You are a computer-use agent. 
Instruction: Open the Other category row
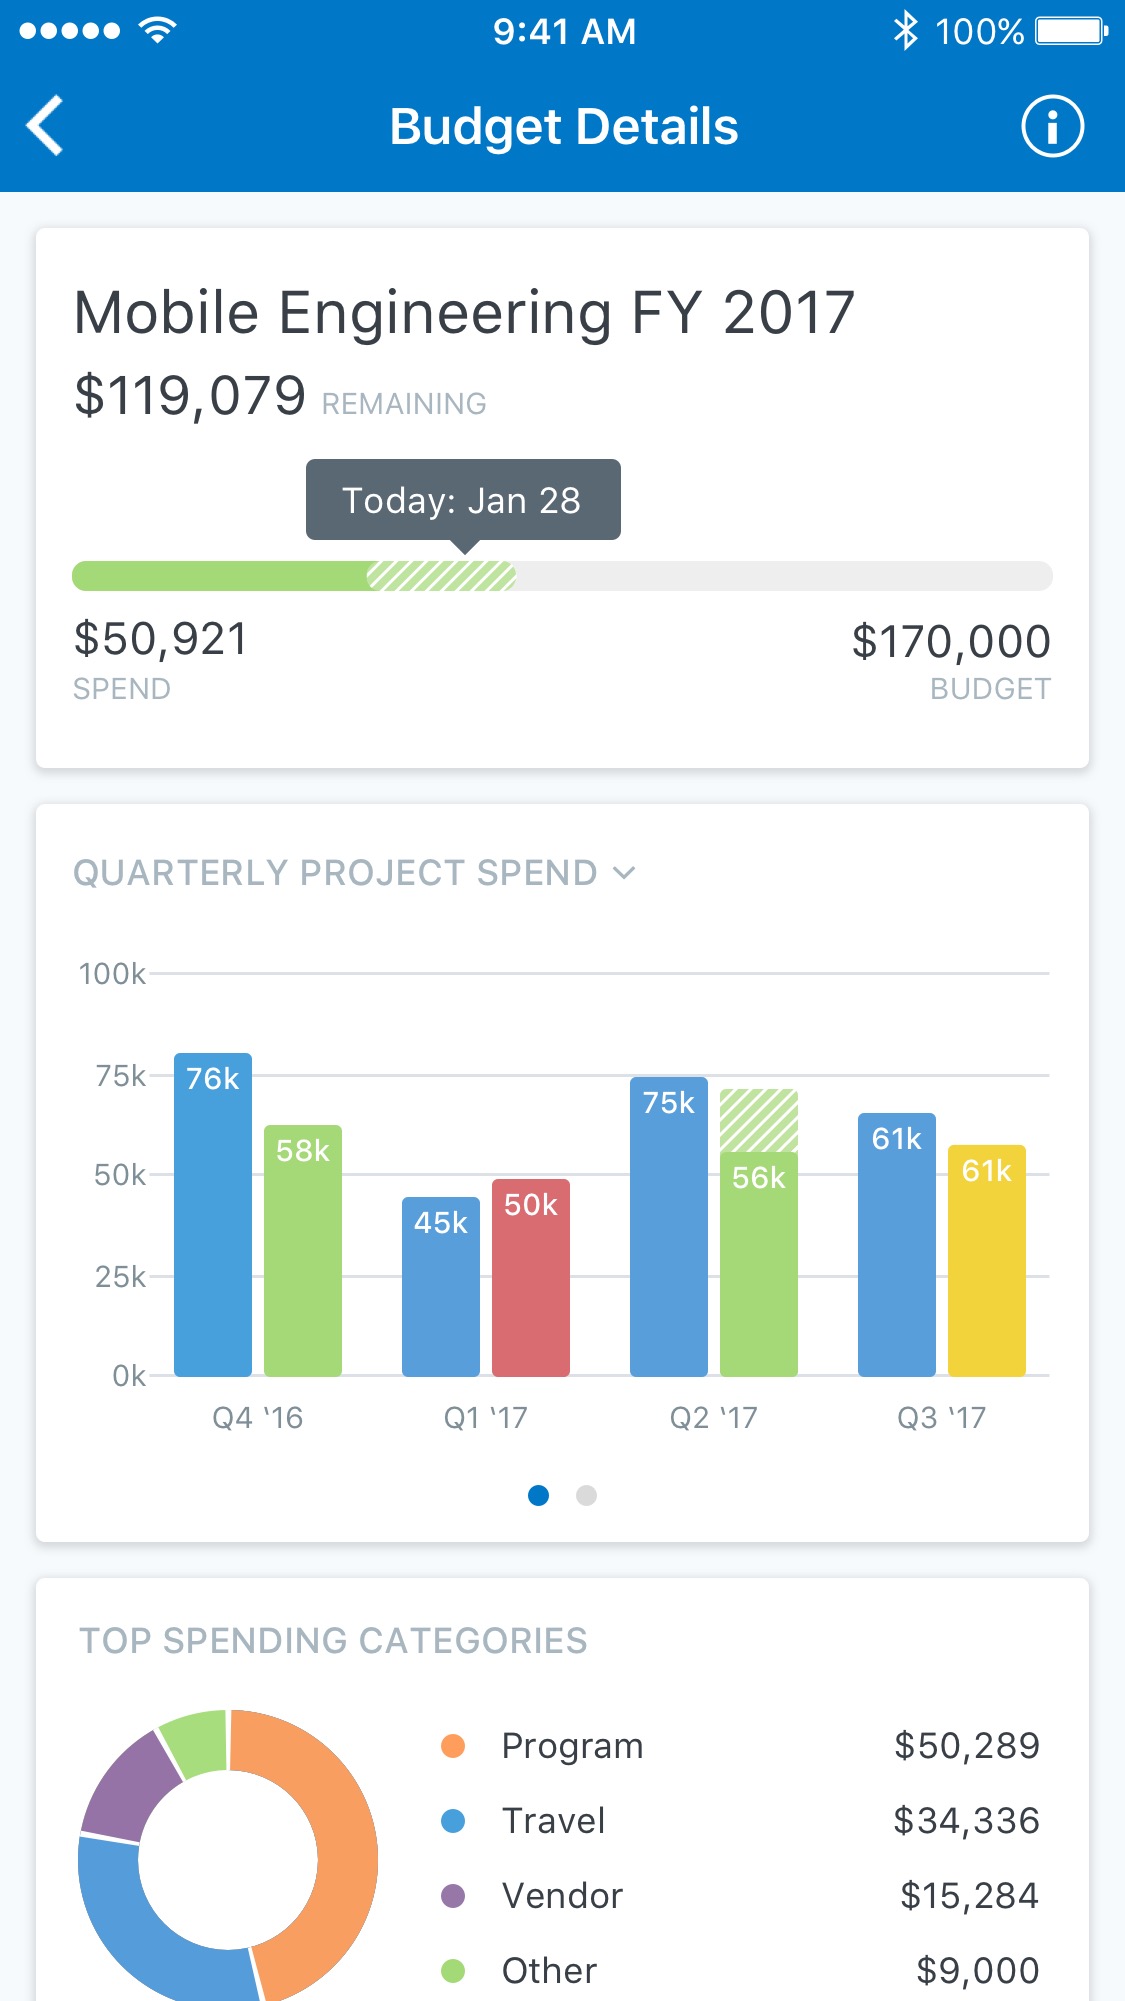pyautogui.click(x=740, y=1970)
